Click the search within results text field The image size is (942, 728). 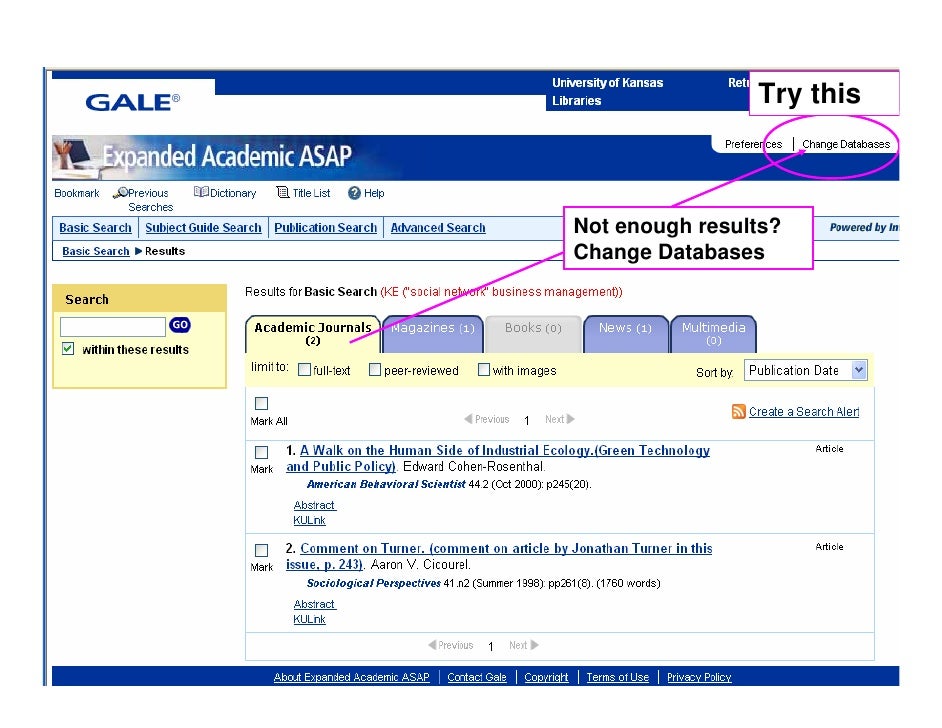pyautogui.click(x=112, y=327)
